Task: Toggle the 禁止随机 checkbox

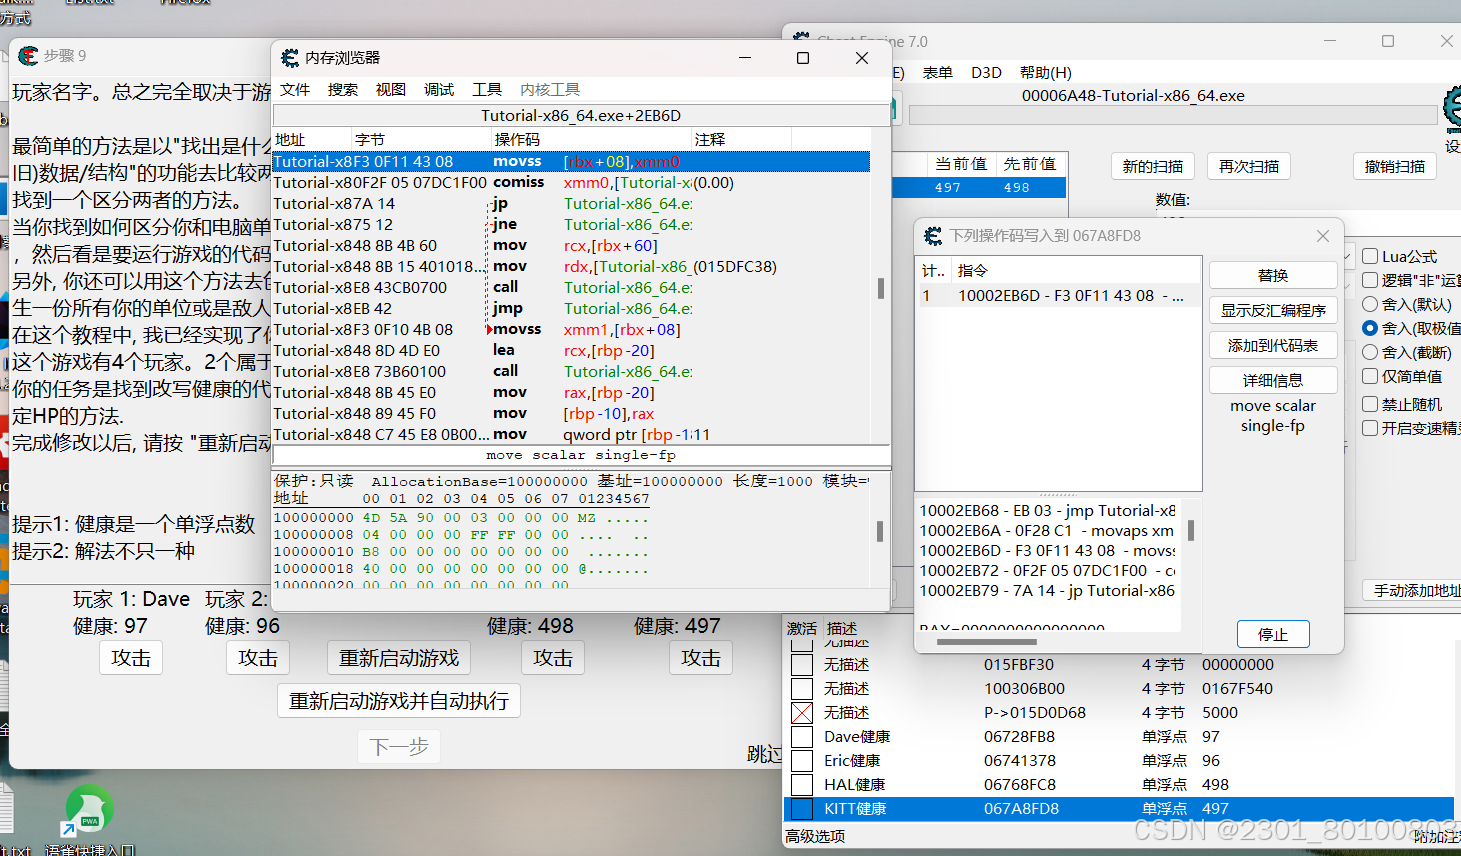Action: [1370, 404]
